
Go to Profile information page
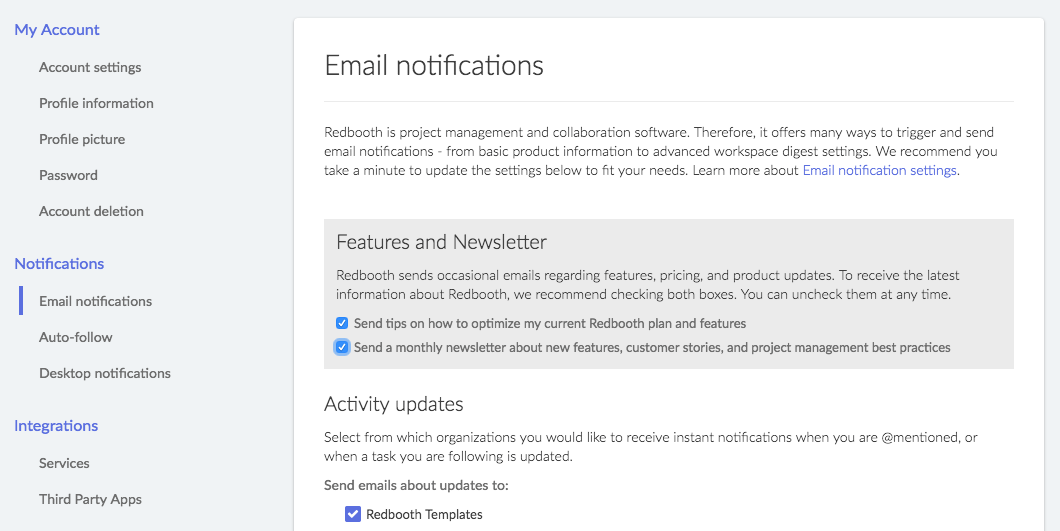pyautogui.click(x=96, y=103)
